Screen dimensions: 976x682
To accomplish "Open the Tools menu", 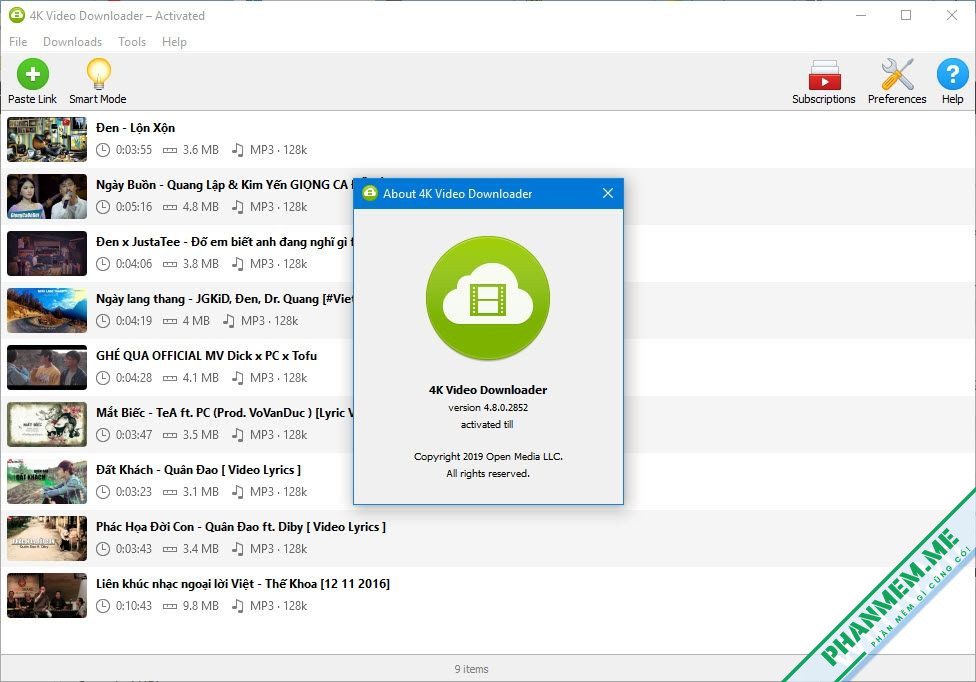I will [132, 42].
